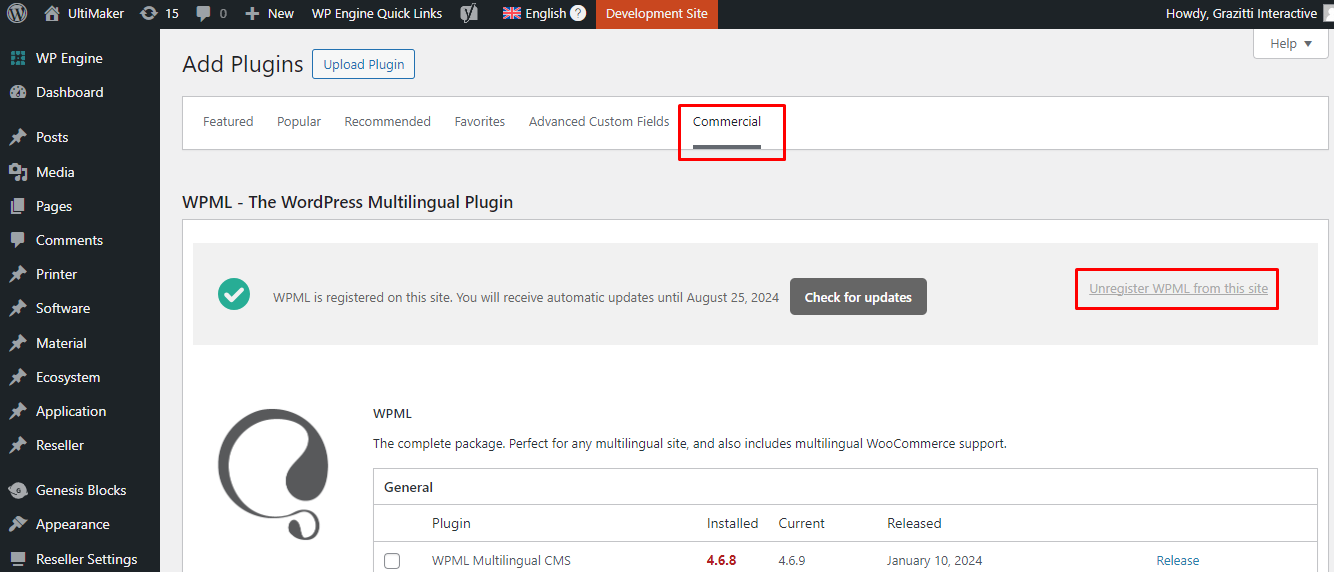Click the Material pin icon
1334x572 pixels.
click(x=18, y=343)
